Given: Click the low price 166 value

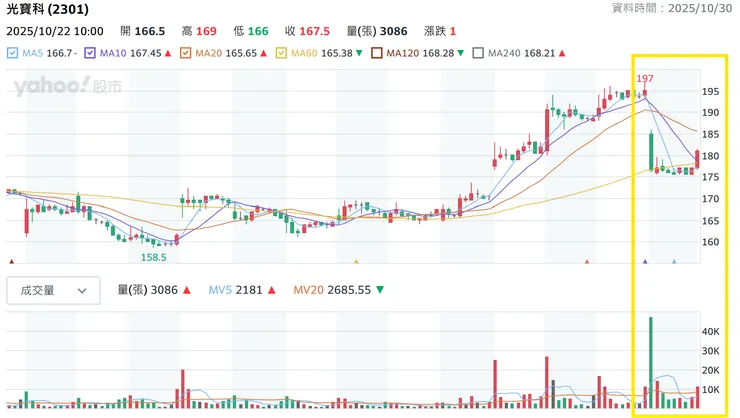Looking at the screenshot, I should 258,32.
